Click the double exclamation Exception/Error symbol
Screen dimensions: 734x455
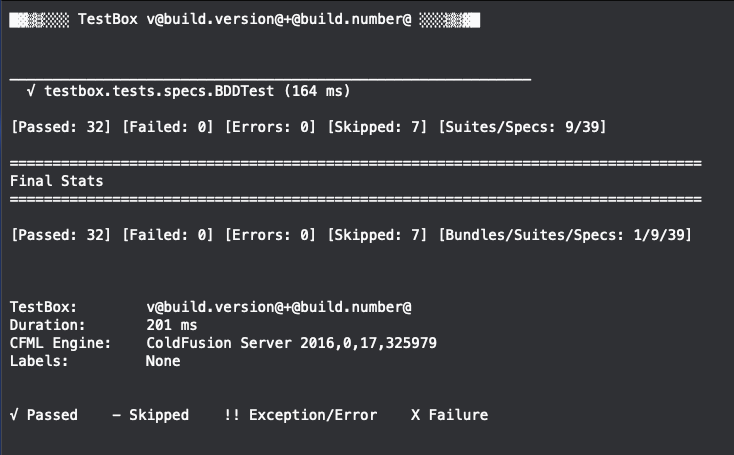tap(232, 415)
